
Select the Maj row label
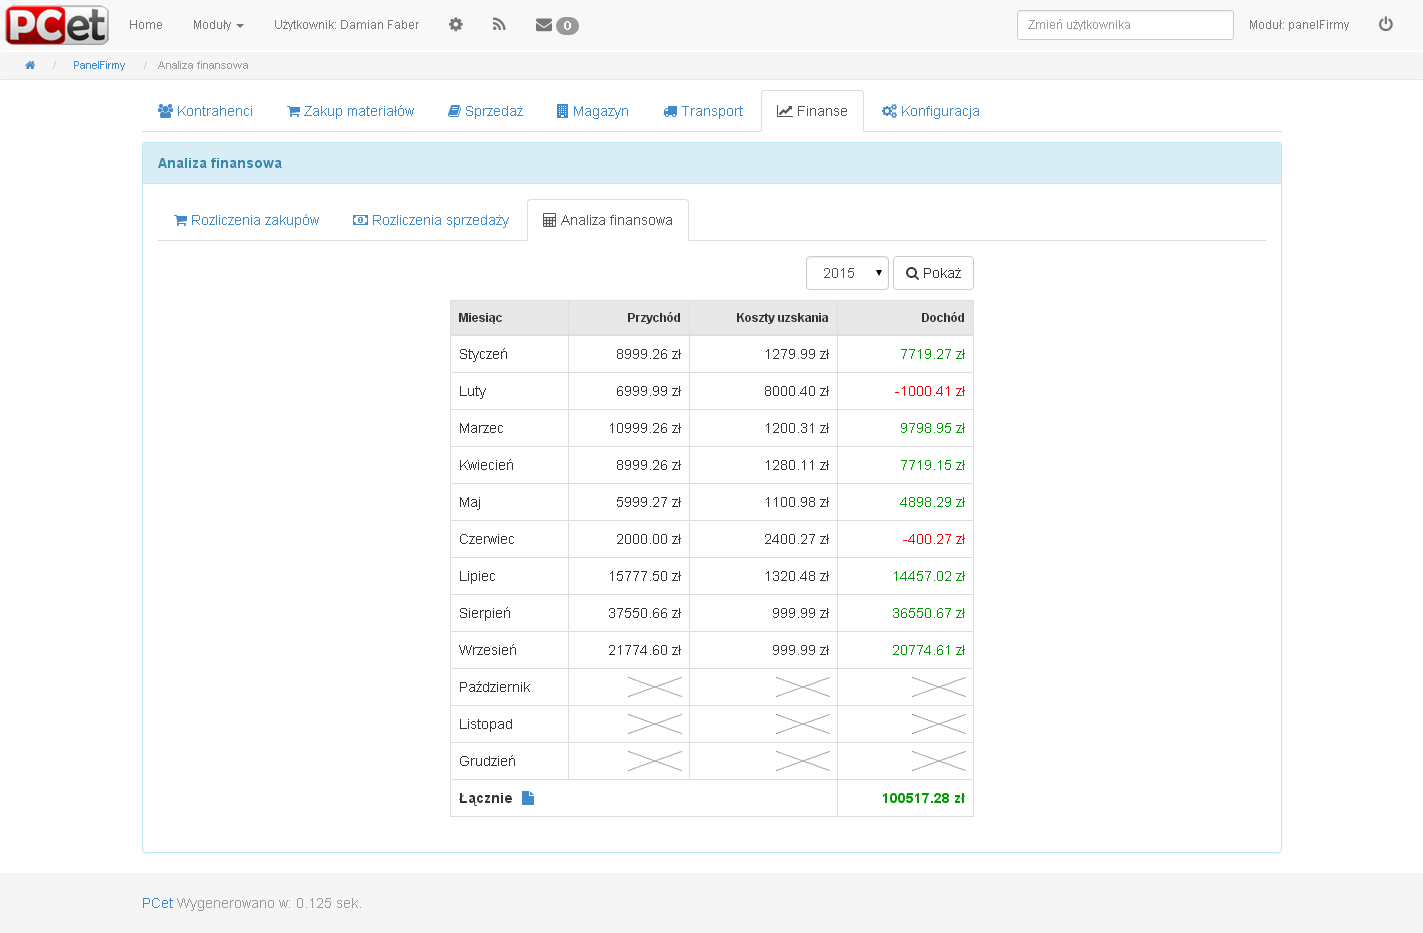(470, 502)
